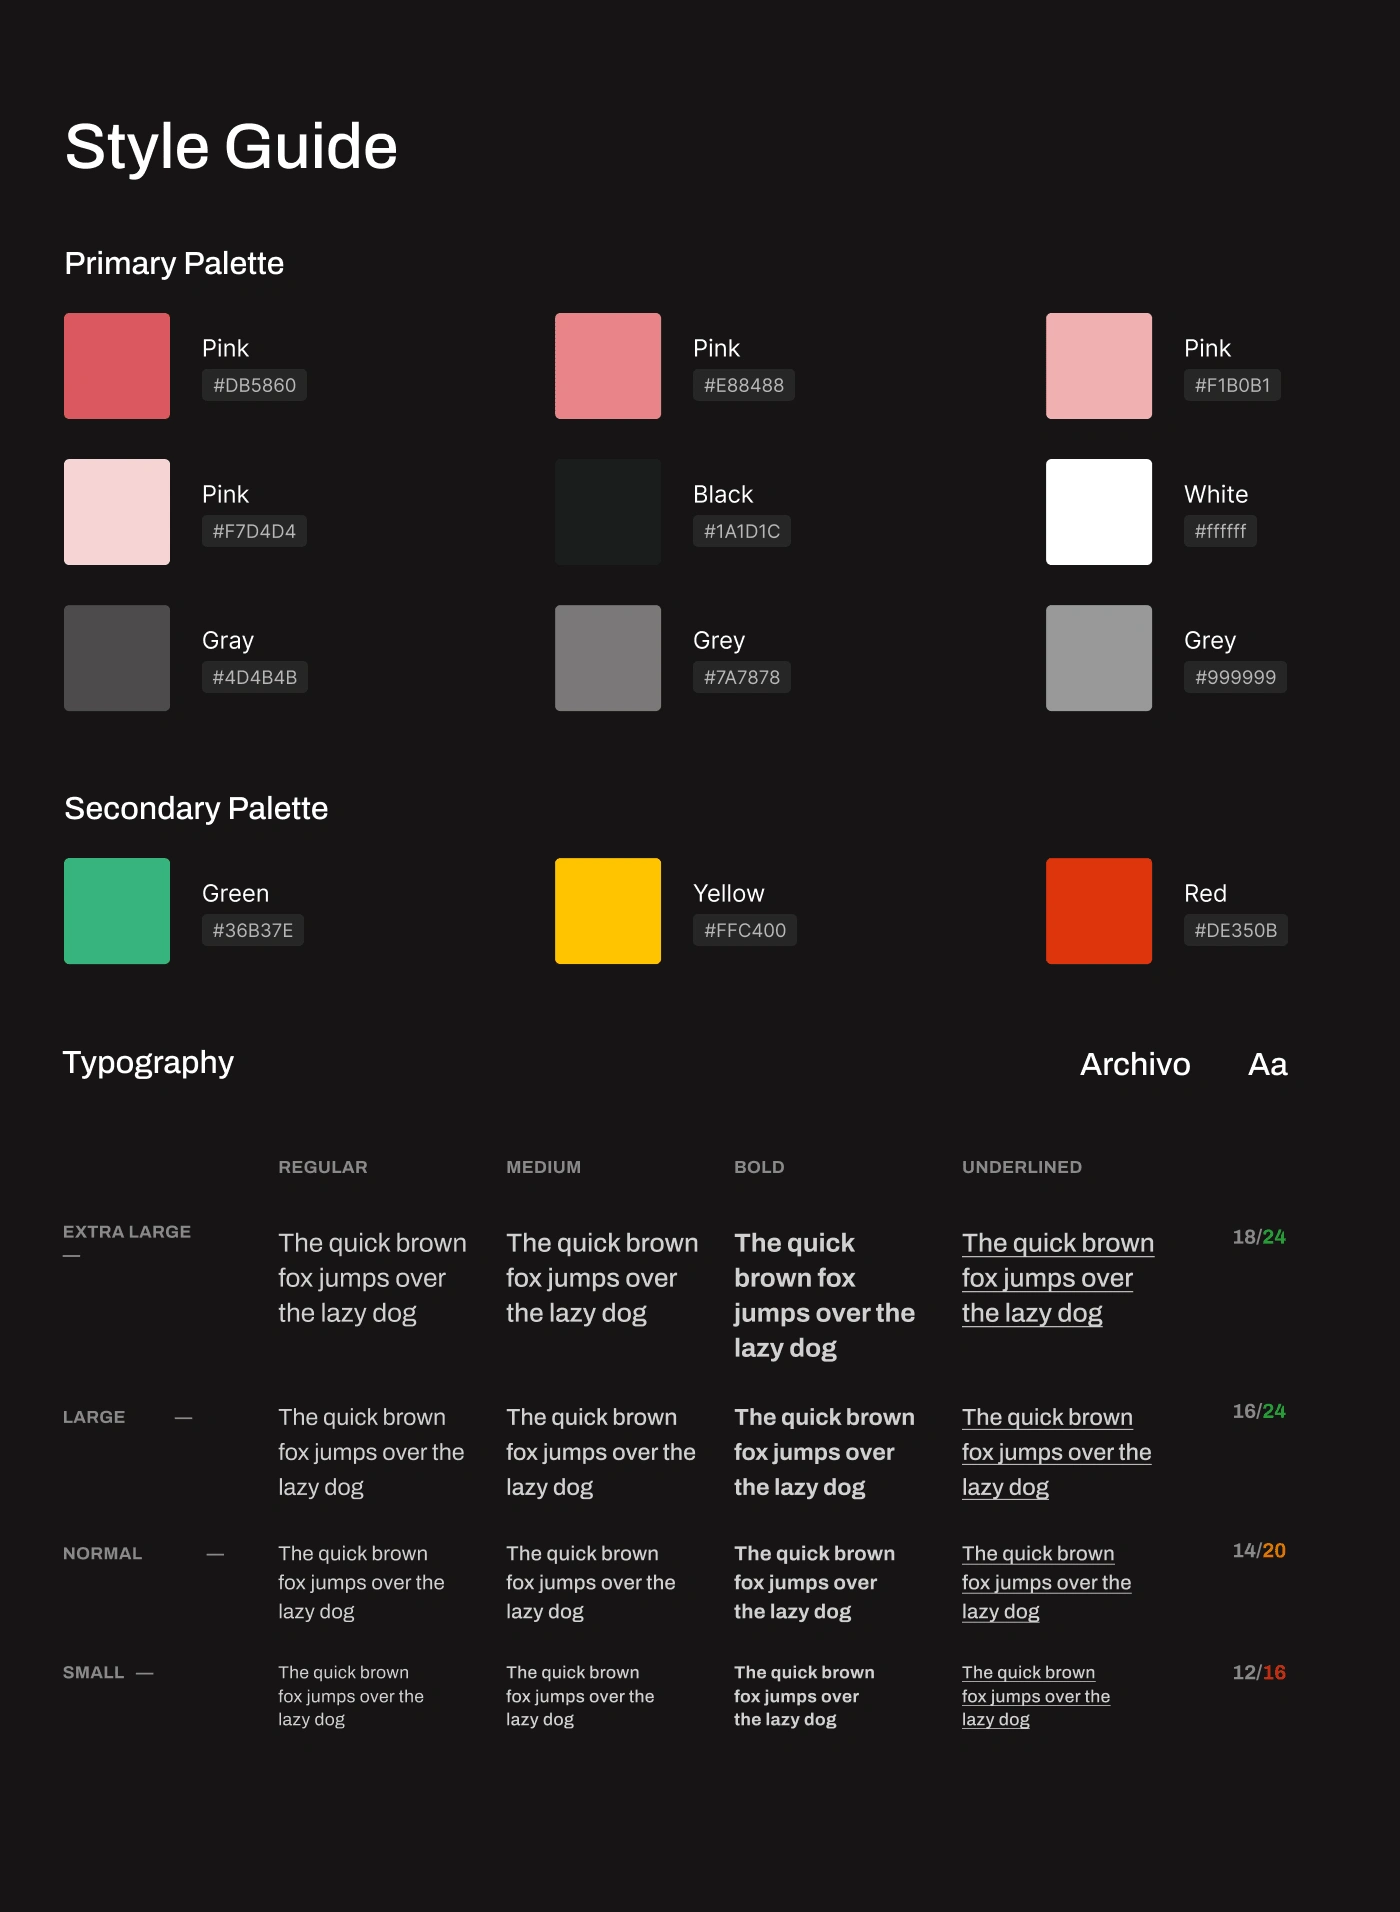Click the Gray #4D4B4B color swatch
Viewport: 1400px width, 1912px height.
(117, 658)
